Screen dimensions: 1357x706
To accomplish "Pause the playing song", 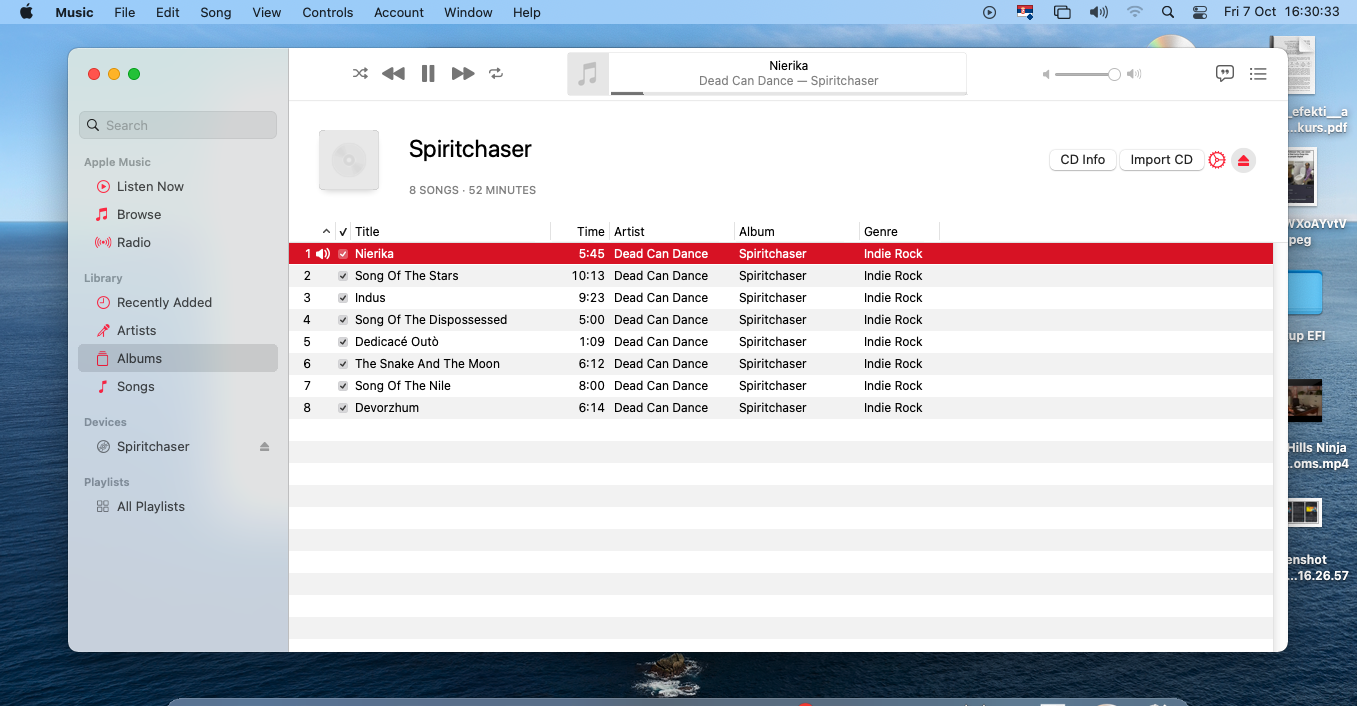I will point(428,73).
